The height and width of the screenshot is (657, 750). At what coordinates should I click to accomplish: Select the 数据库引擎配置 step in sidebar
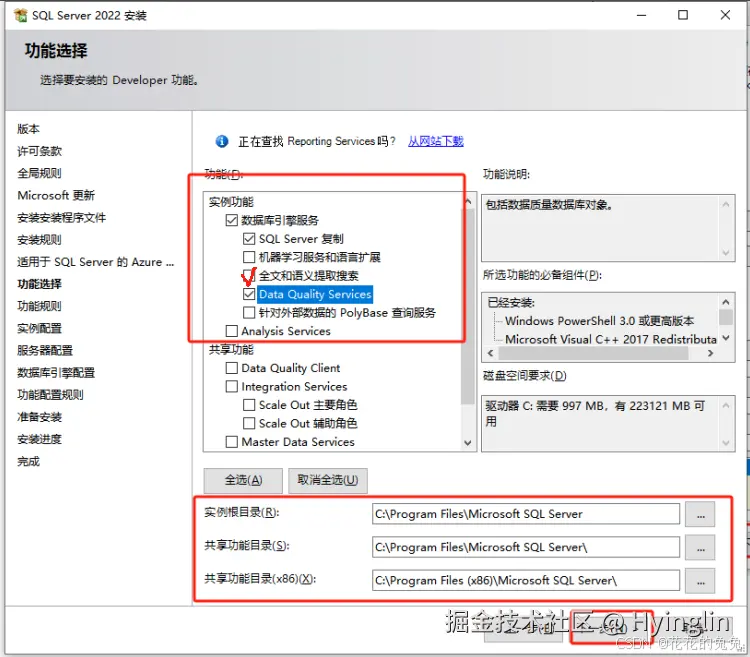pos(56,372)
